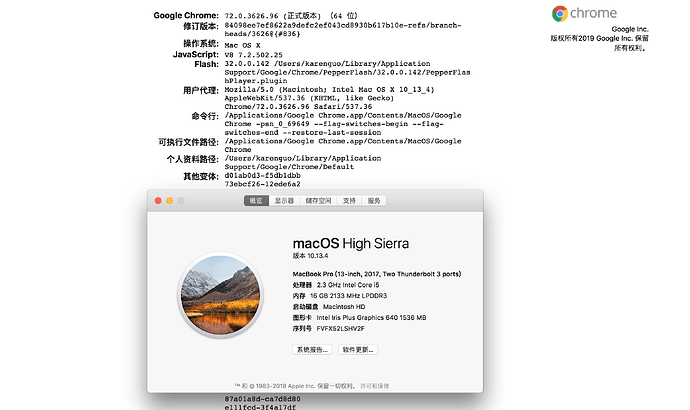
Task: Select variation 73ebcf26-12ede6a2
Action: tap(263, 184)
